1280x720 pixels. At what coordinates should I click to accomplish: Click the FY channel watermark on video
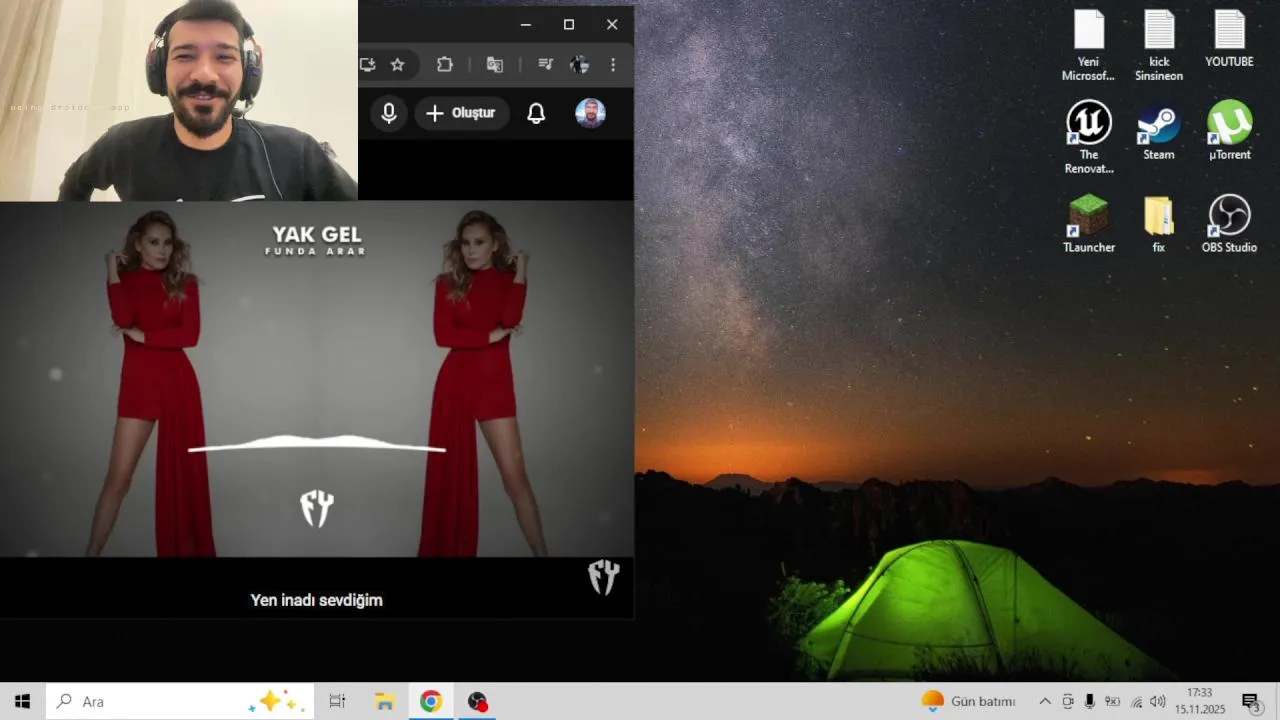click(604, 577)
